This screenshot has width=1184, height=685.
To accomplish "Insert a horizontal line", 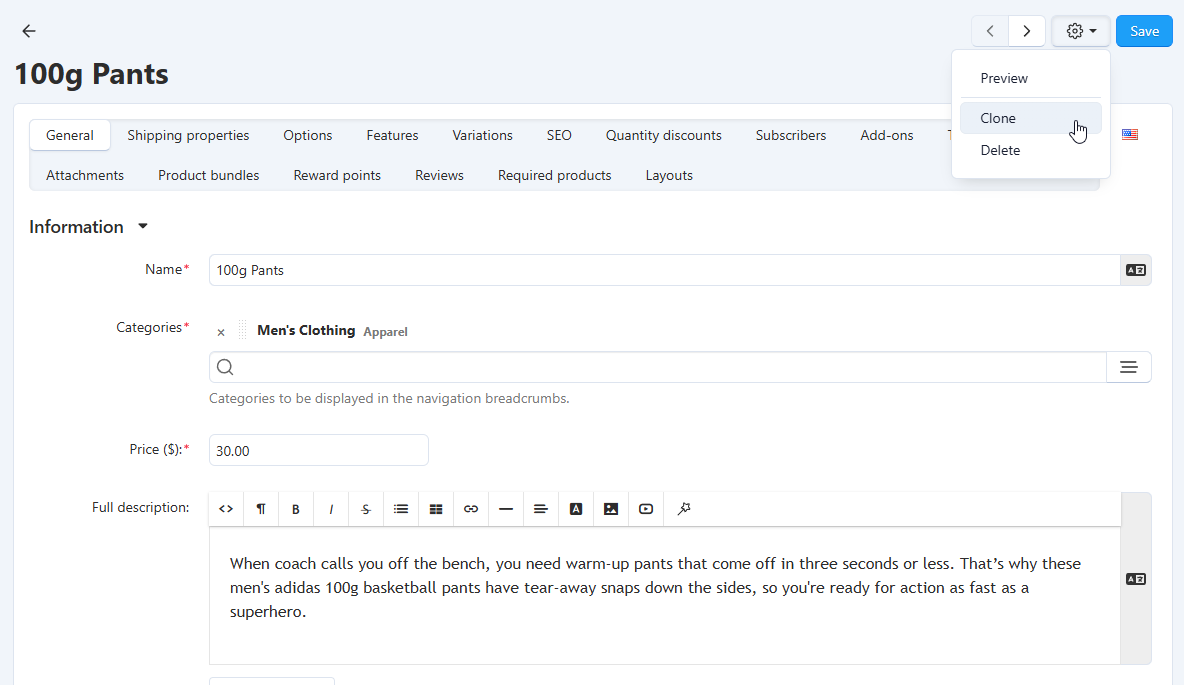I will pos(506,509).
